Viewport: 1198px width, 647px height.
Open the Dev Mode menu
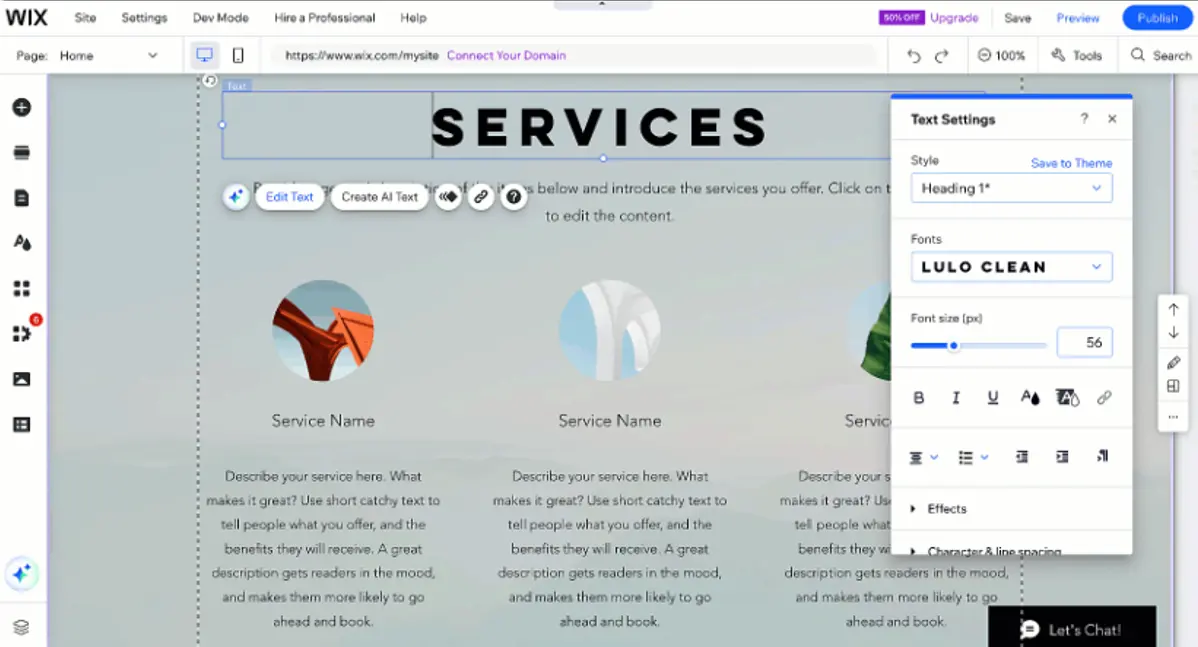(x=220, y=18)
